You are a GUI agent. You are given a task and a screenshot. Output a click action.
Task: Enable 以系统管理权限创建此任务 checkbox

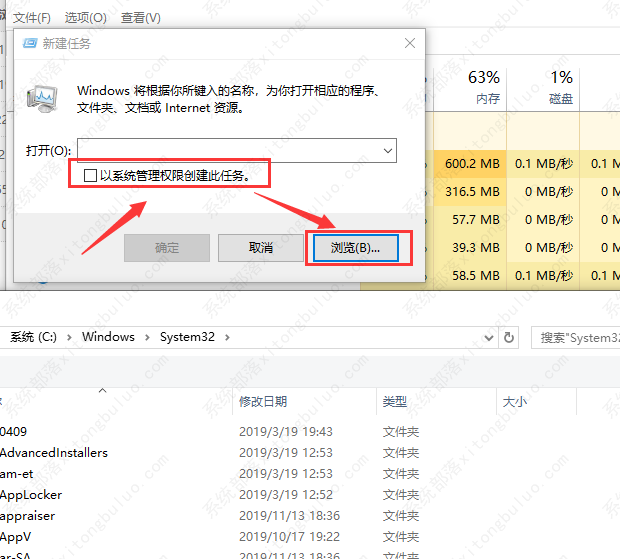tap(91, 176)
